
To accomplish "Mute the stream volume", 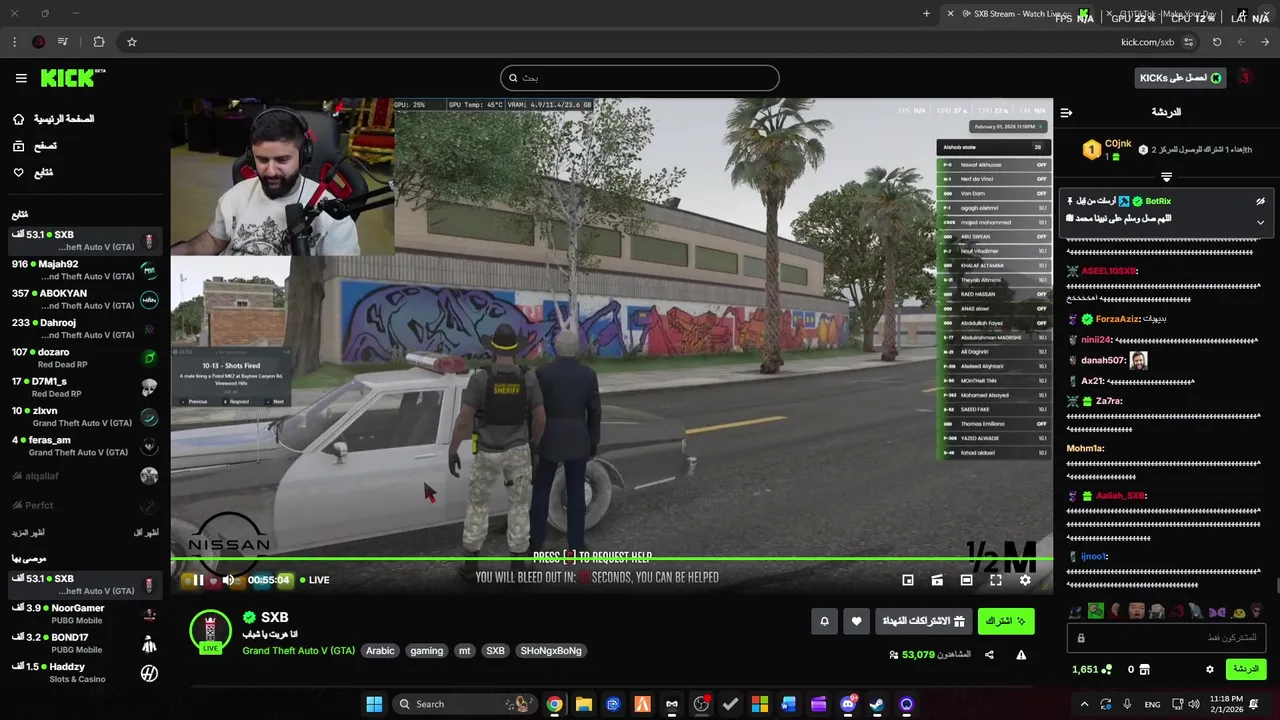I will [x=228, y=580].
